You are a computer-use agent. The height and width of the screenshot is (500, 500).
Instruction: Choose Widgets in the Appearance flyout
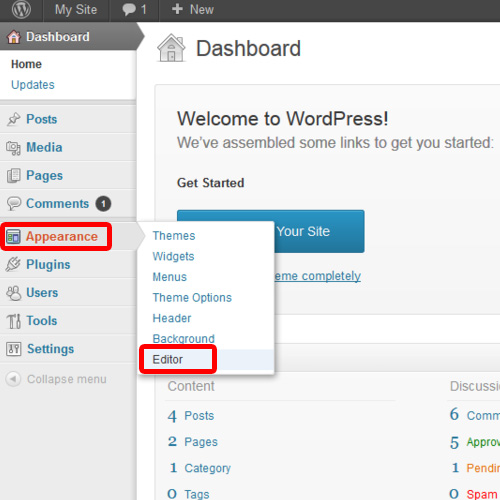point(173,256)
